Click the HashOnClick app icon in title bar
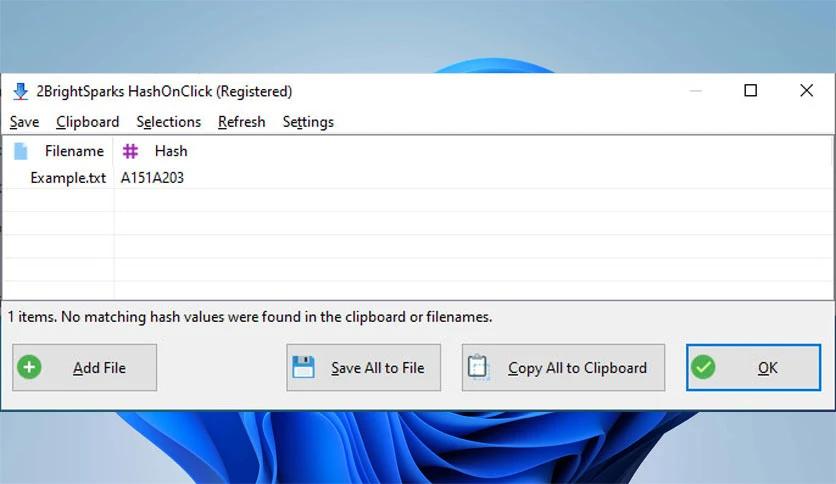836x484 pixels. 20,92
